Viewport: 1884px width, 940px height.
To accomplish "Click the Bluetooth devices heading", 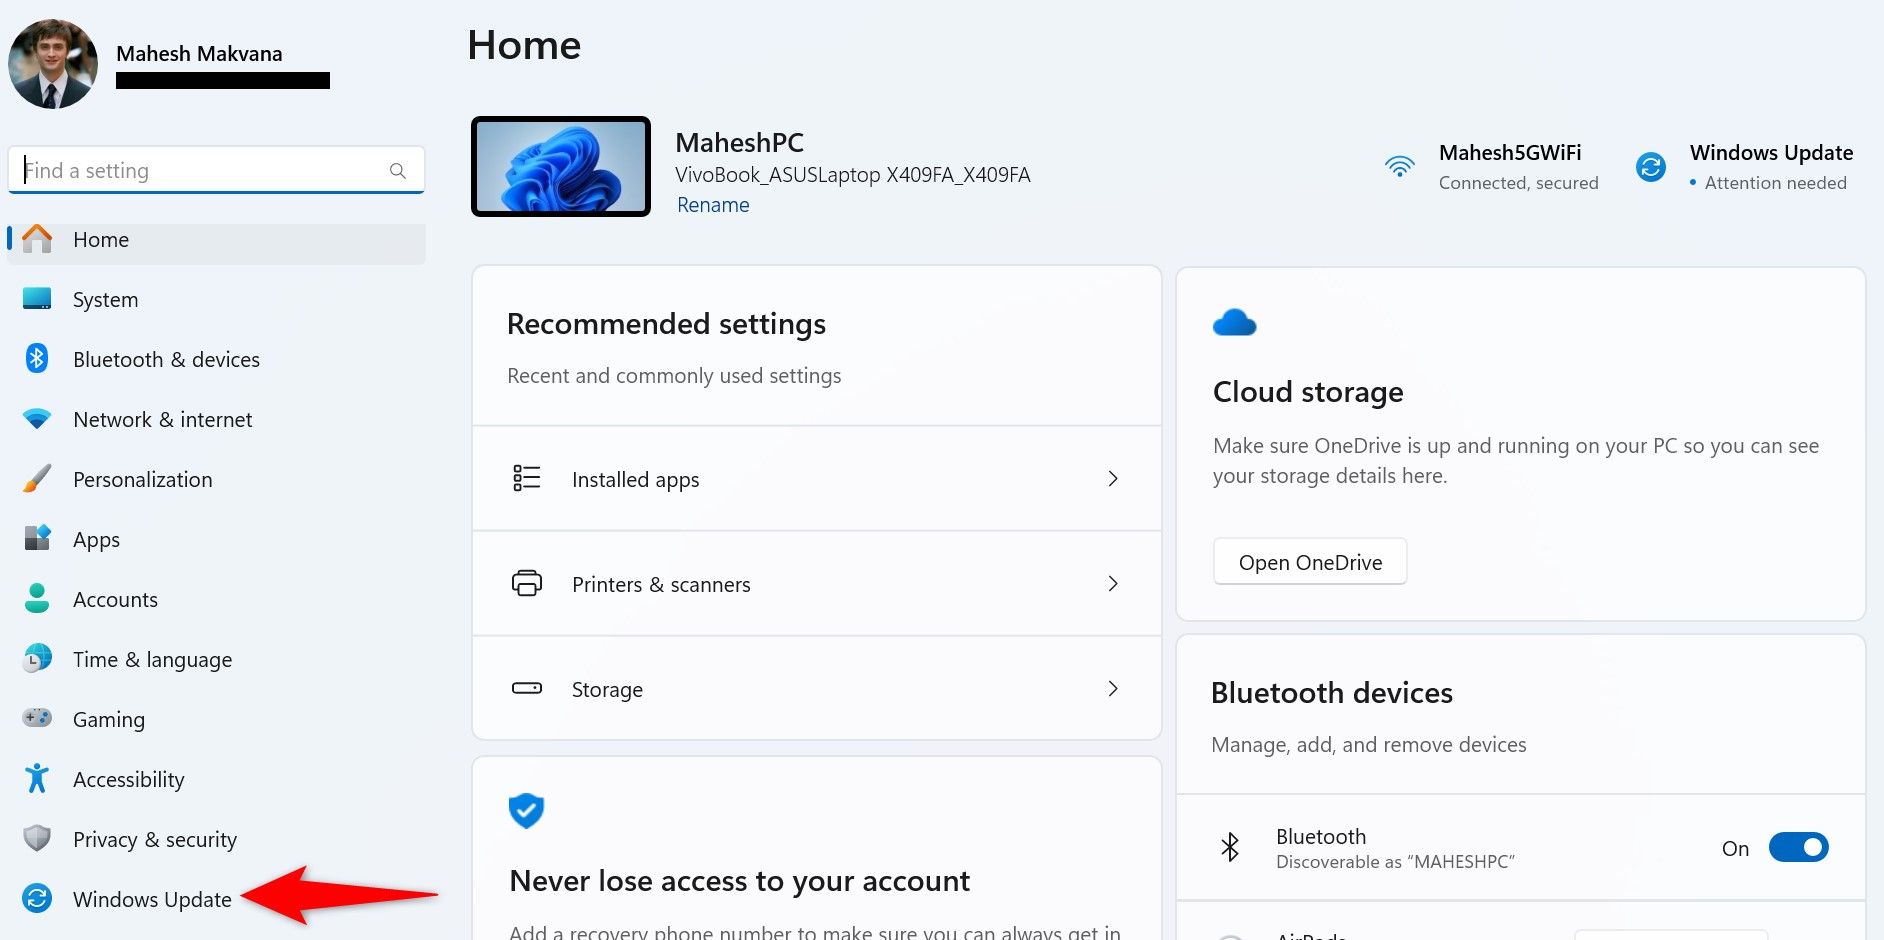I will tap(1332, 693).
